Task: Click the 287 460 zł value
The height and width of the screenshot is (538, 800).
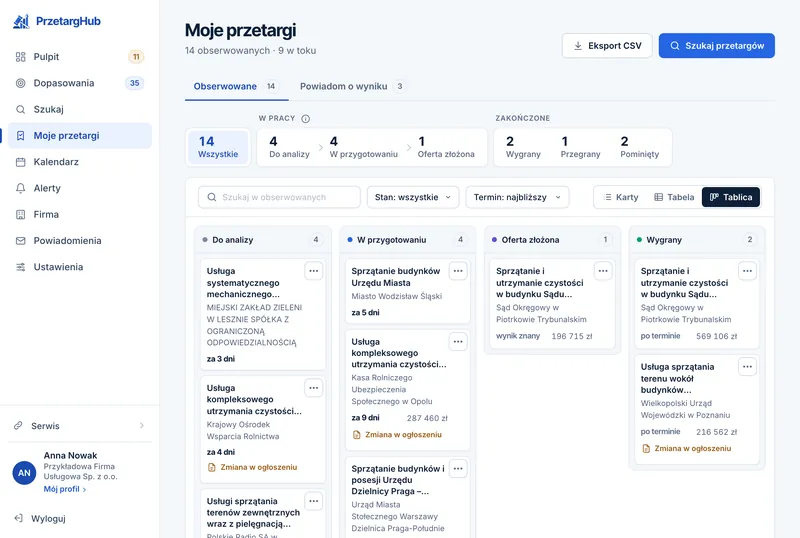Action: point(427,418)
